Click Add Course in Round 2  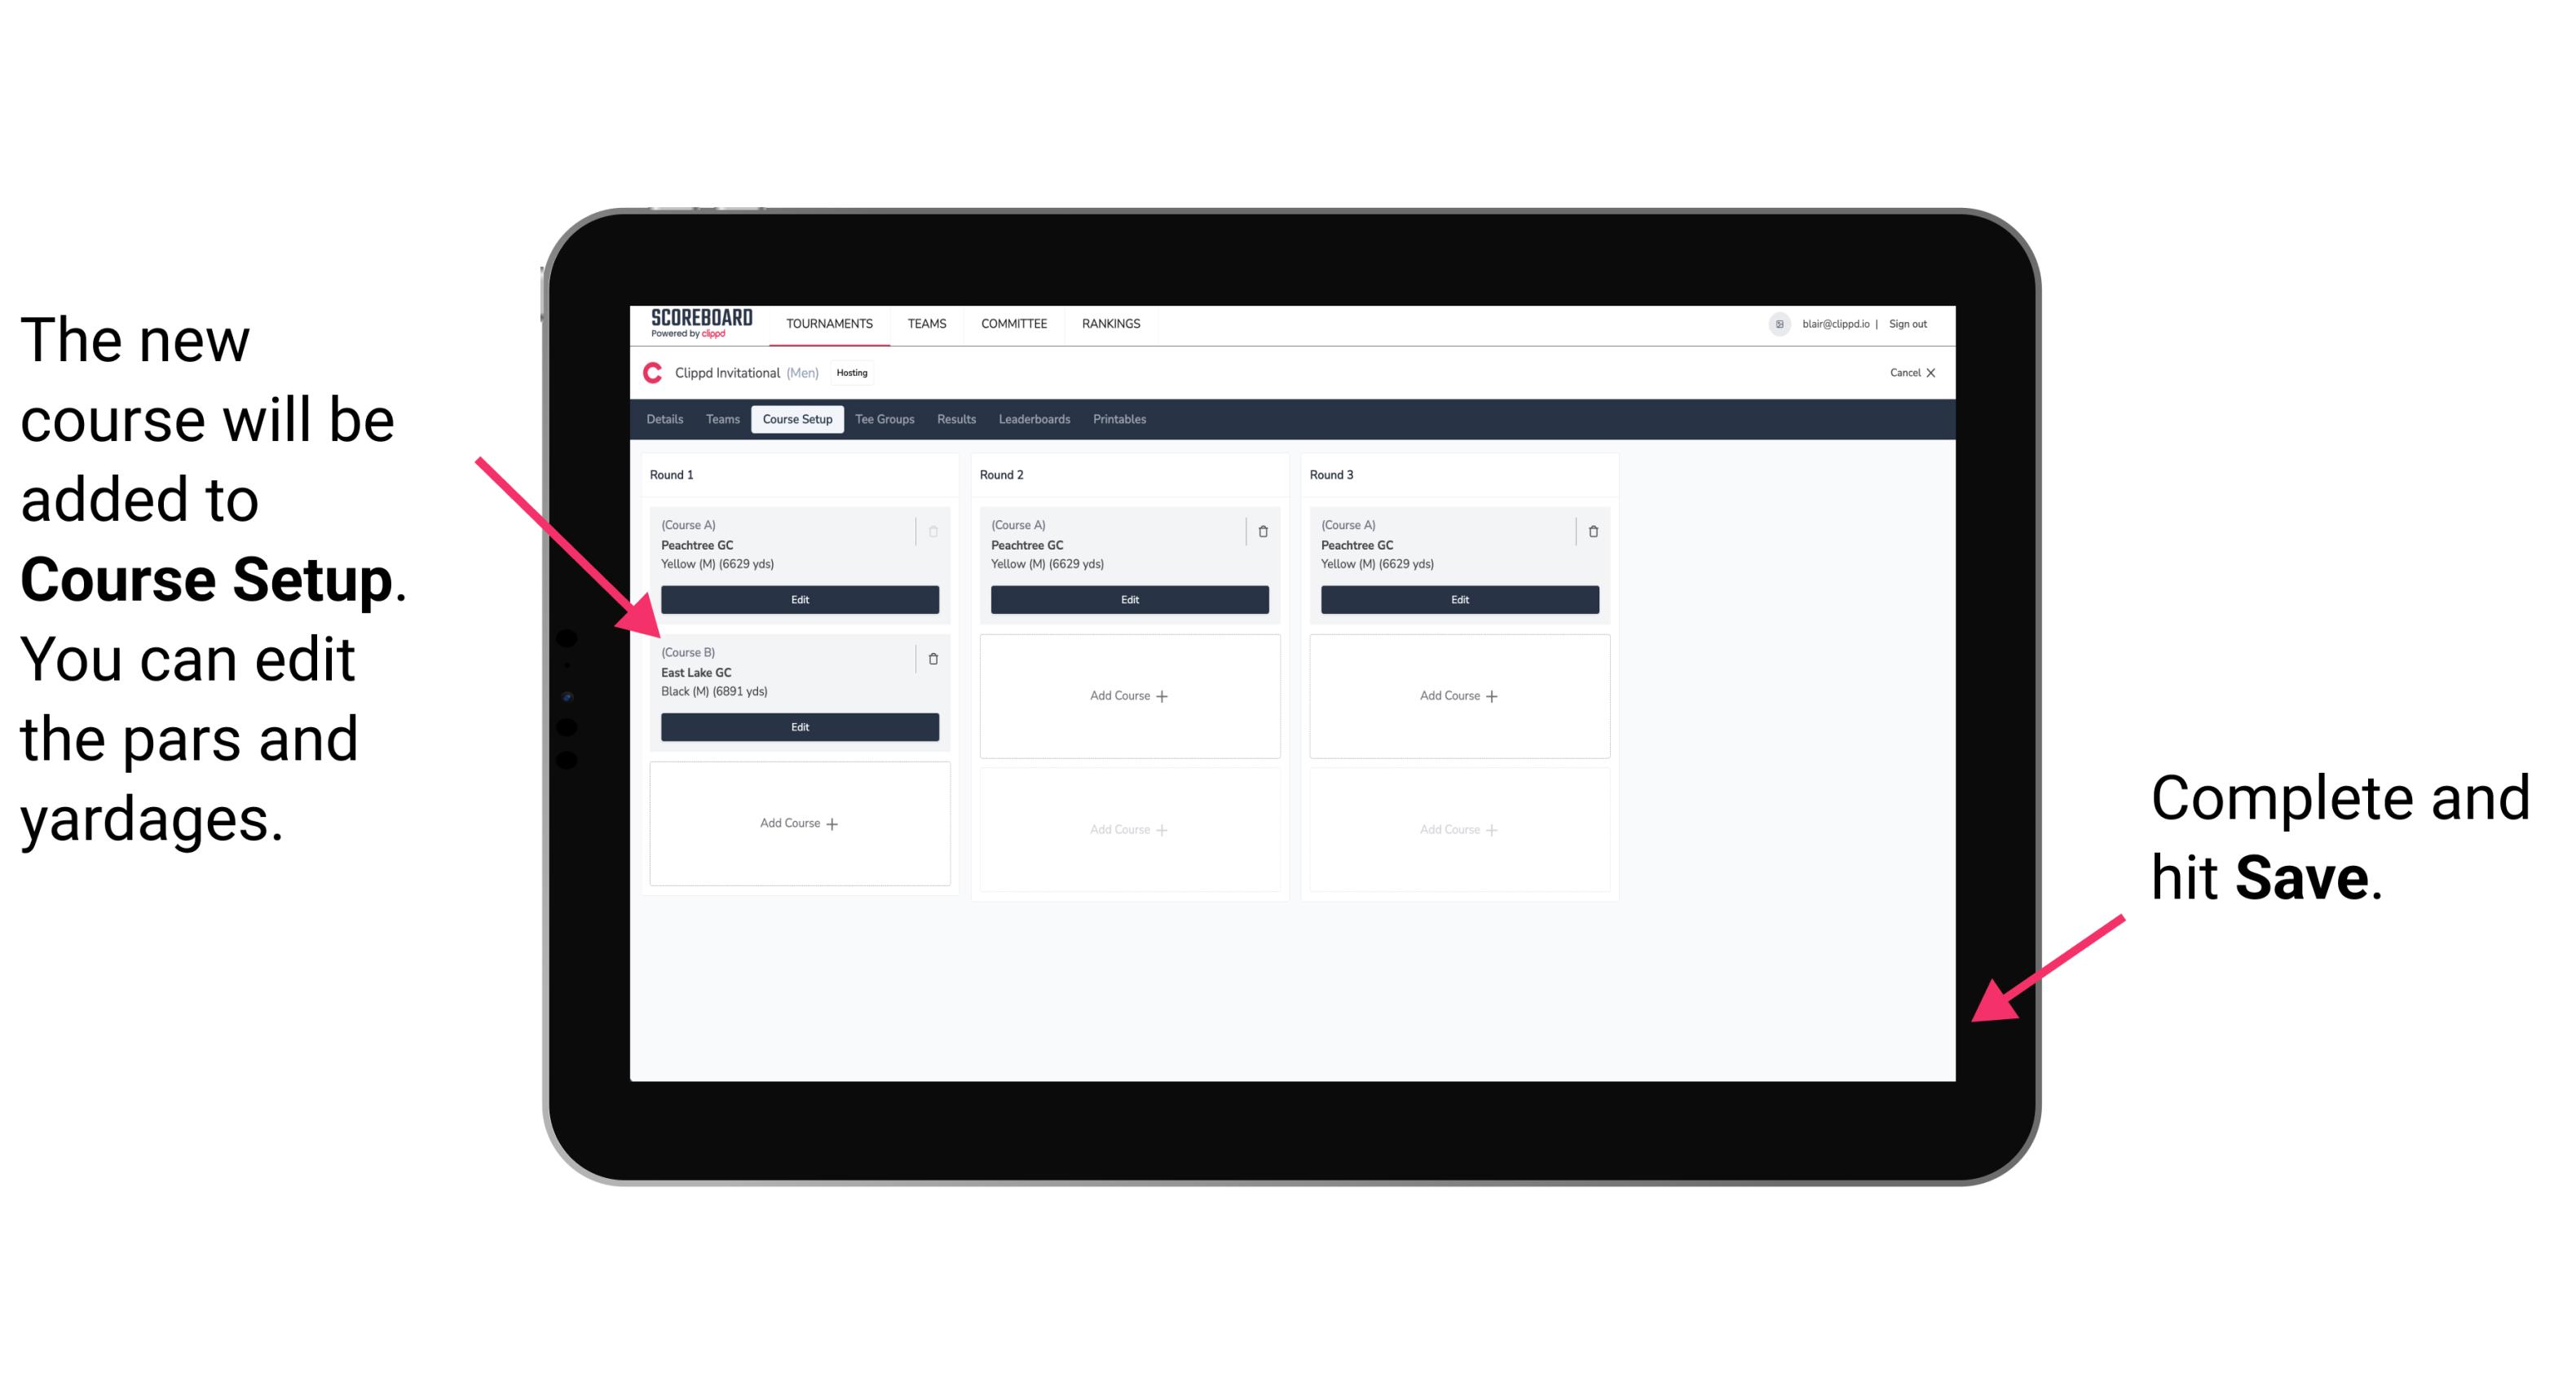pyautogui.click(x=1127, y=695)
